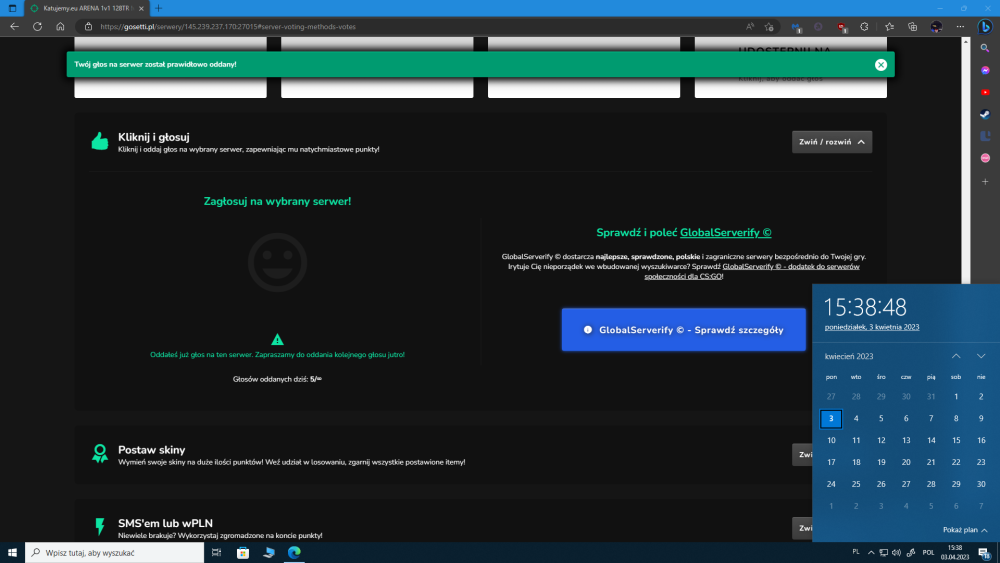Image resolution: width=1000 pixels, height=563 pixels.
Task: Open a new browser tab
Action: (159, 8)
